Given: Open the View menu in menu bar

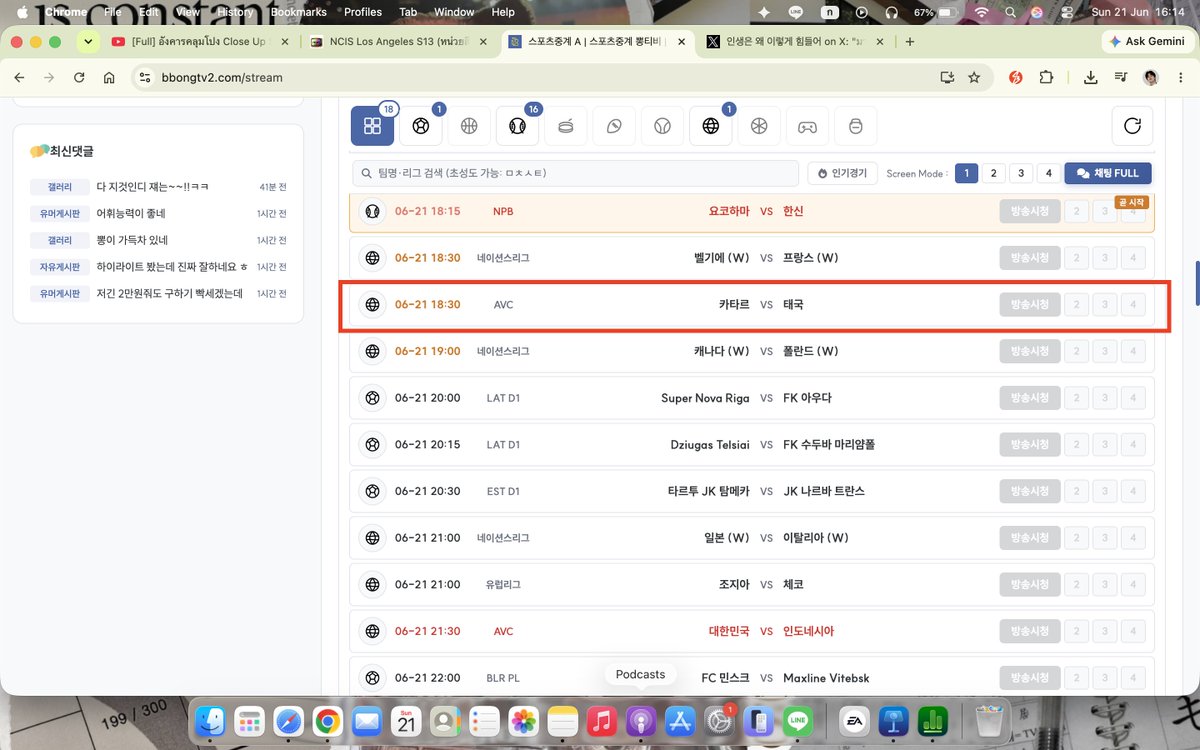Looking at the screenshot, I should [x=187, y=12].
